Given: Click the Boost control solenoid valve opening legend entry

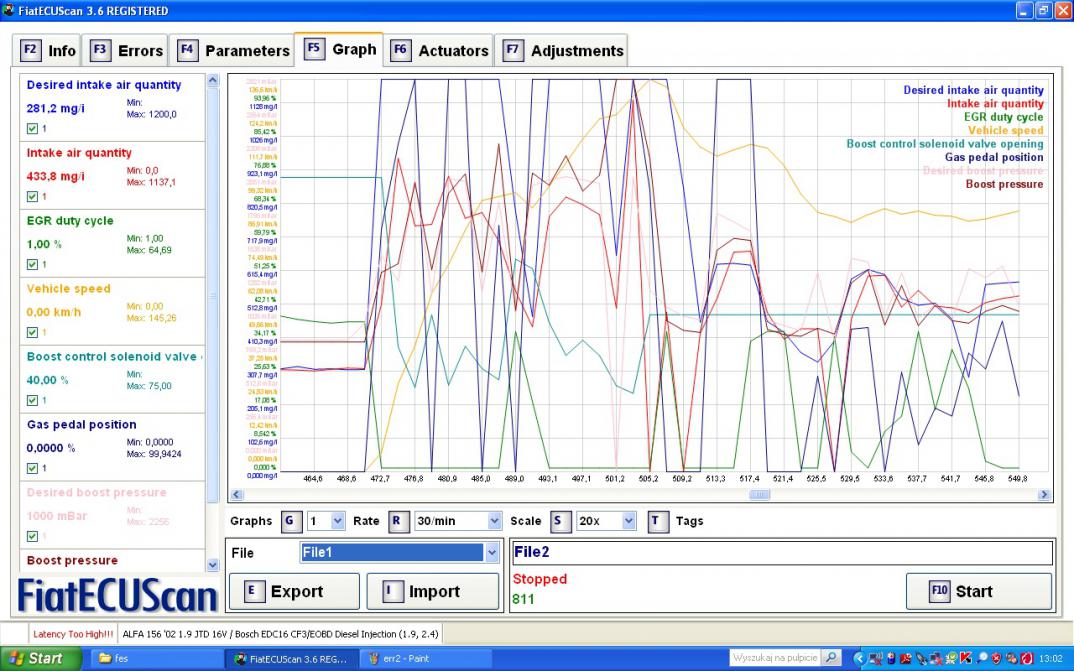Looking at the screenshot, I should [x=945, y=144].
